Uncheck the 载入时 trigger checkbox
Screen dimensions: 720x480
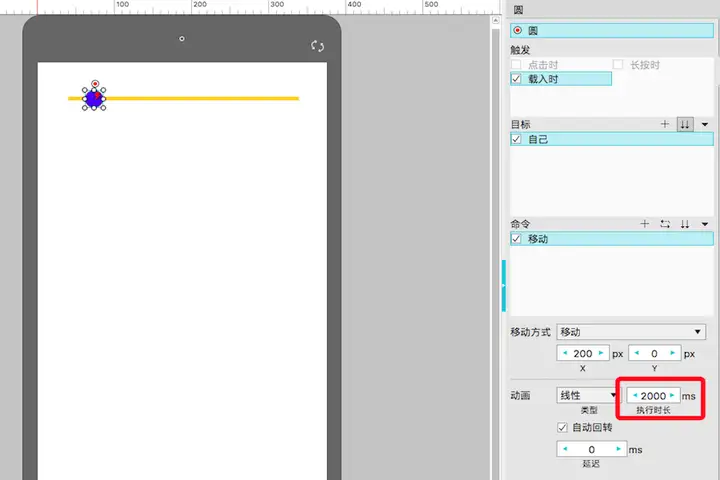[516, 79]
